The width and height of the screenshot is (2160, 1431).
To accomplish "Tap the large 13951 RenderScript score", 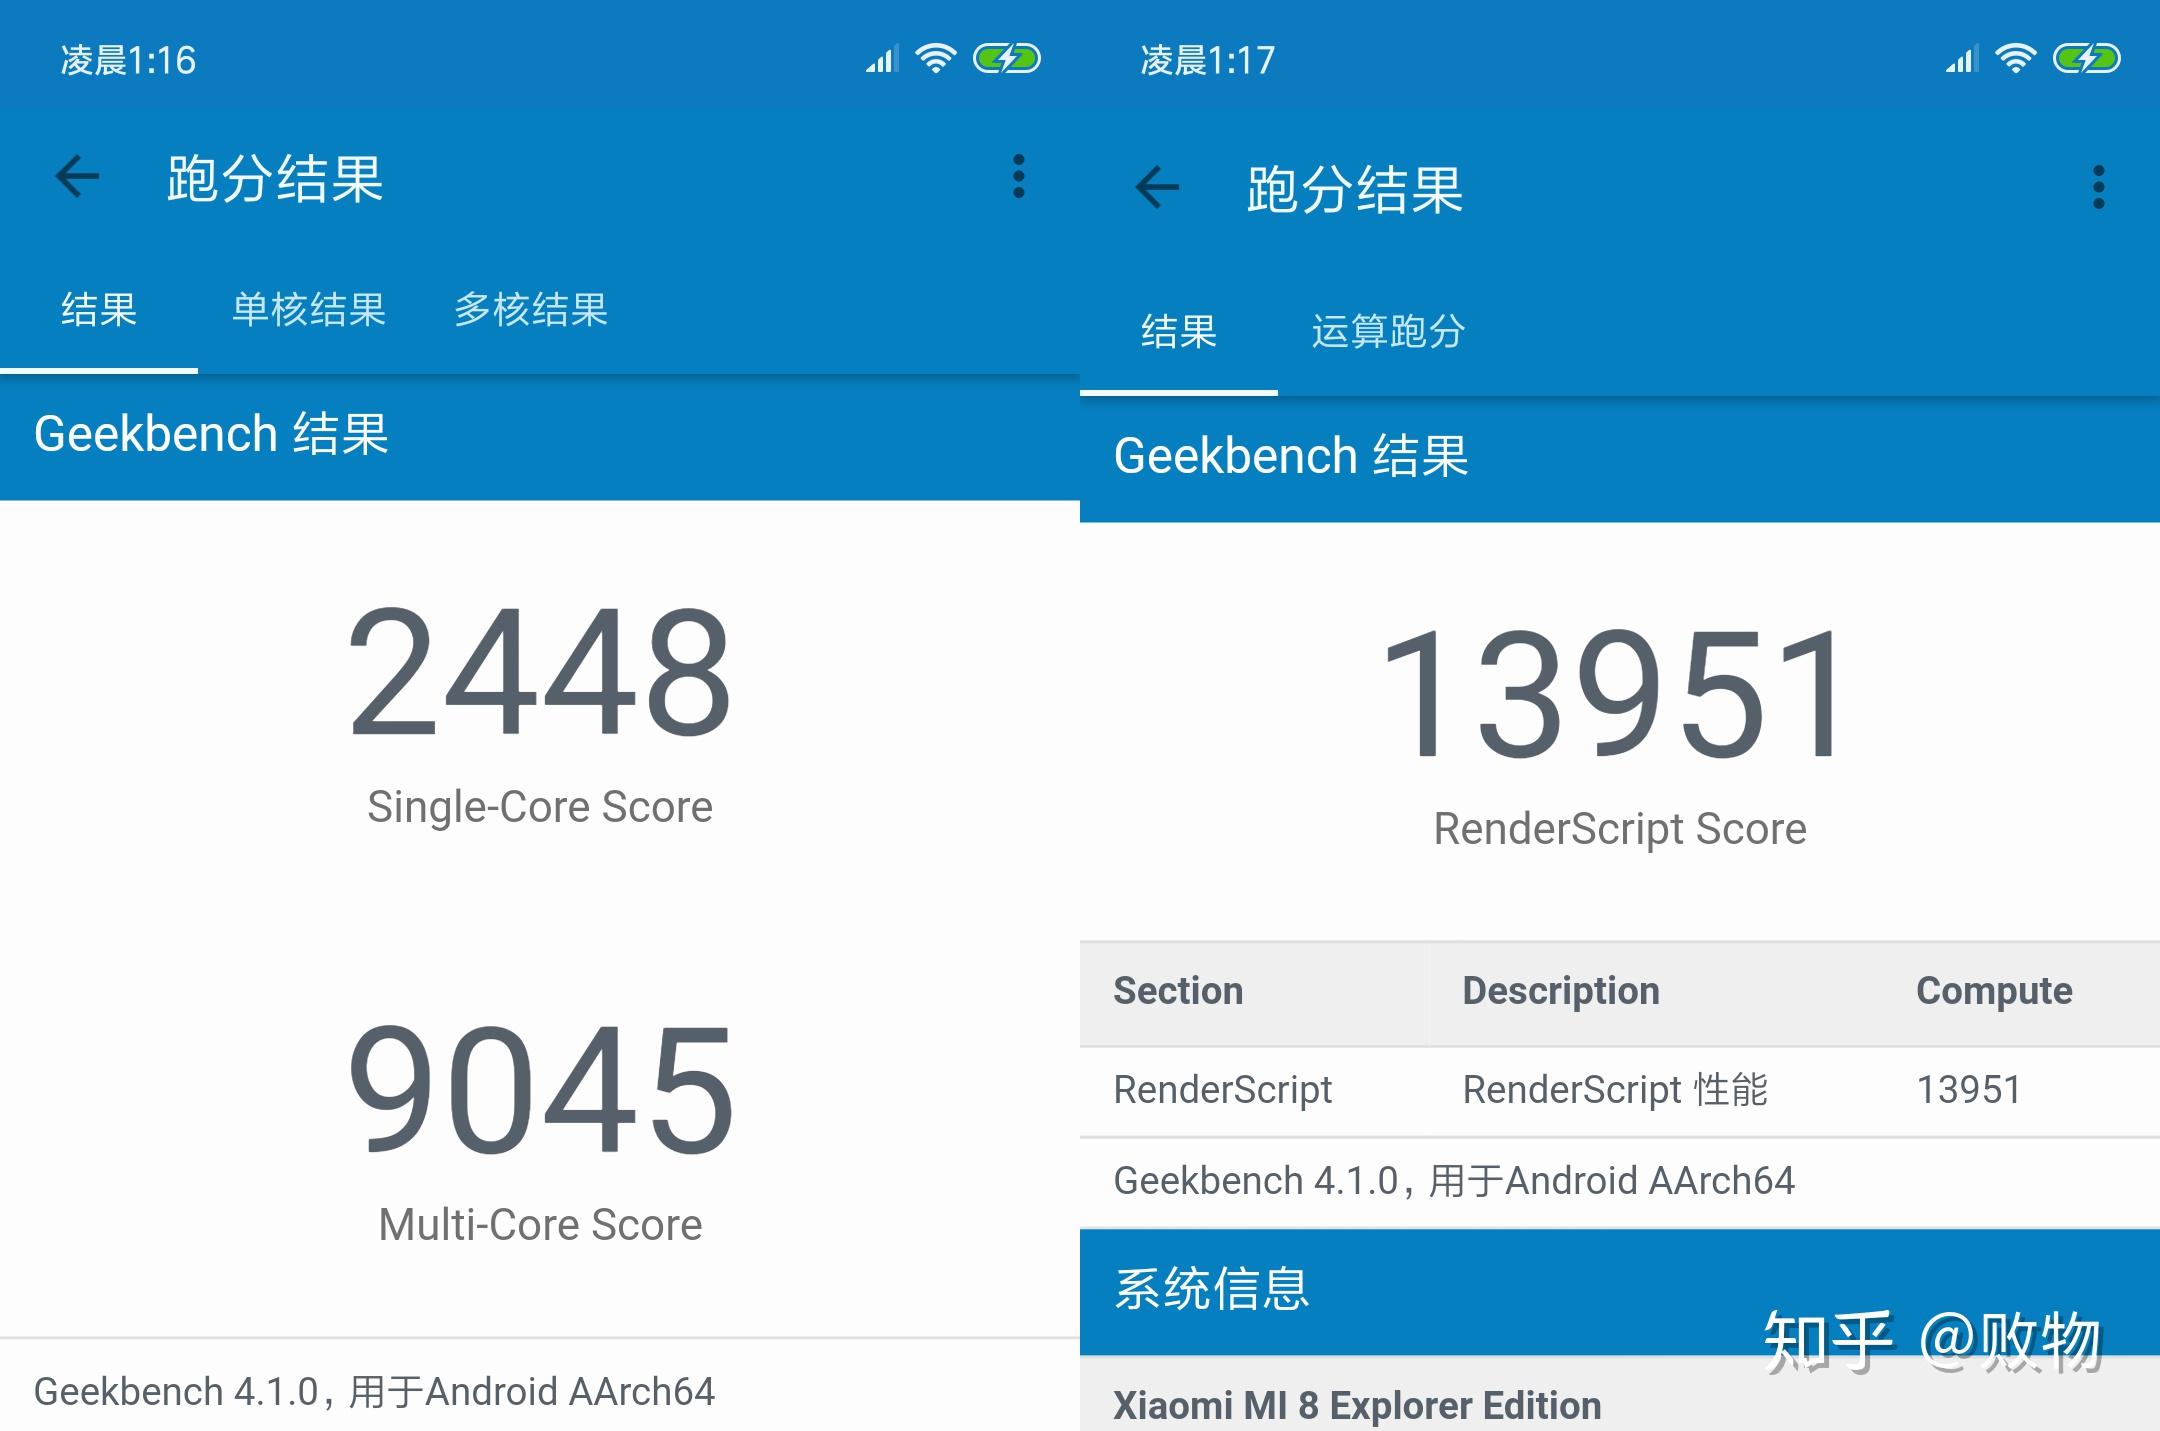I will [1612, 694].
